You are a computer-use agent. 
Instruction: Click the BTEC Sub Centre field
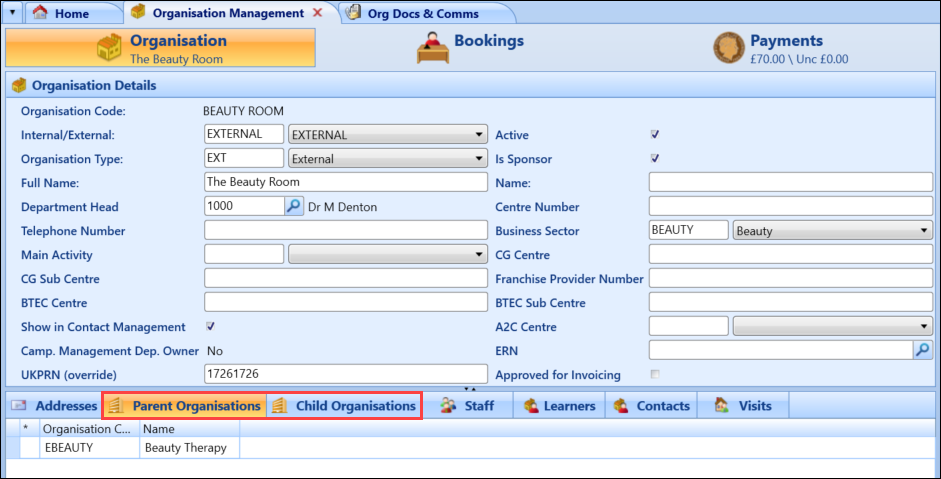pyautogui.click(x=791, y=302)
